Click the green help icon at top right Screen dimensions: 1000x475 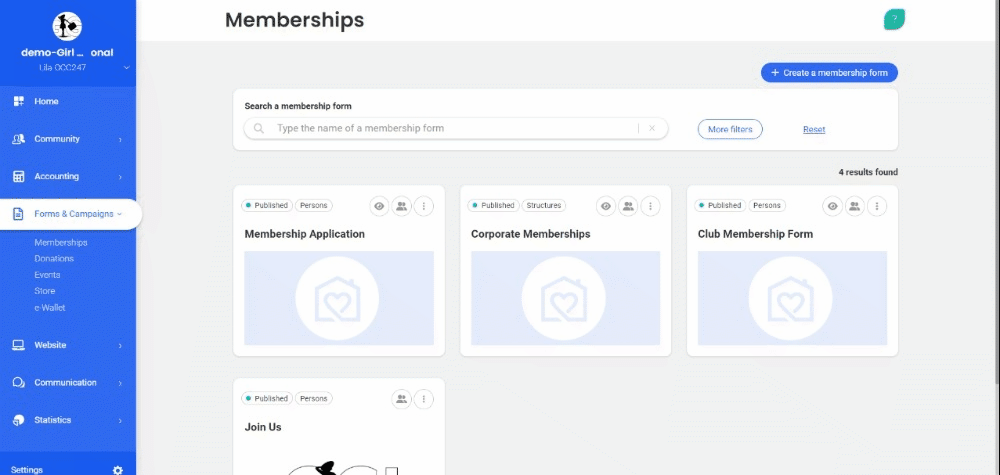click(x=894, y=19)
